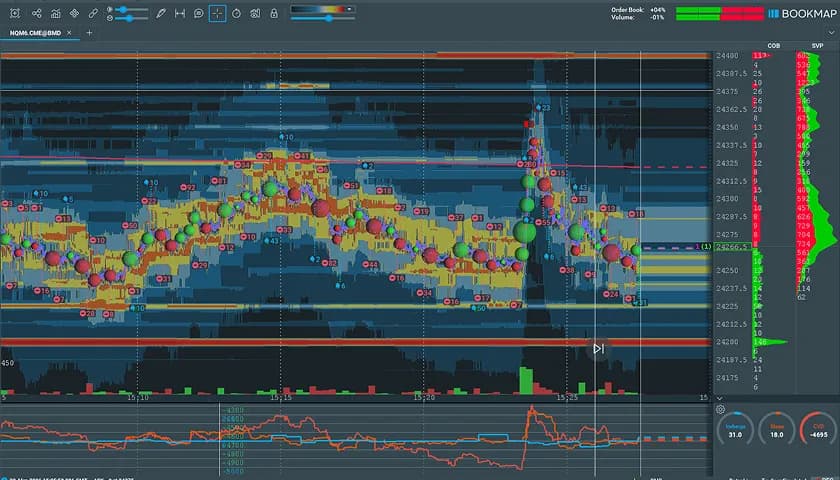Adjust the lower brightness slider in toolbar
Viewport: 840px width, 480px height.
pos(130,18)
